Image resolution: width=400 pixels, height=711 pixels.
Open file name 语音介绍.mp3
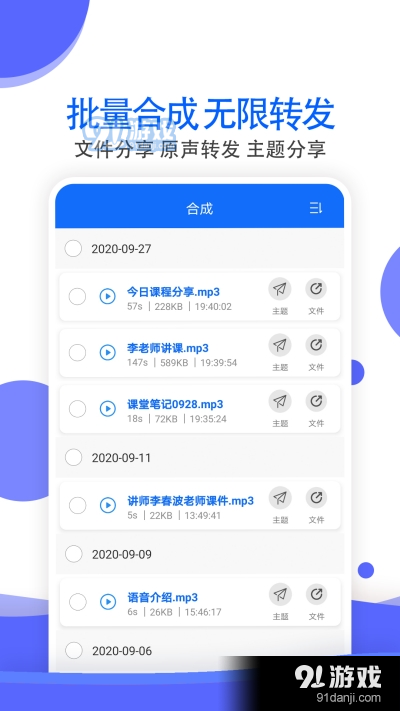click(162, 597)
